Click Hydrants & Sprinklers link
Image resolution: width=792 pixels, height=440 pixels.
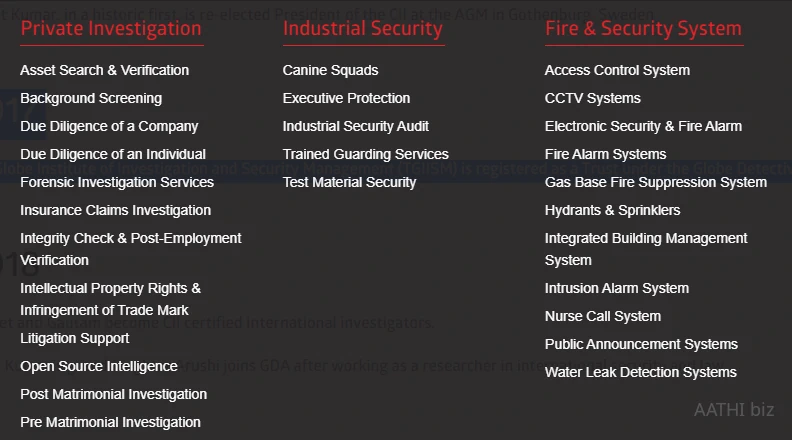pos(612,210)
